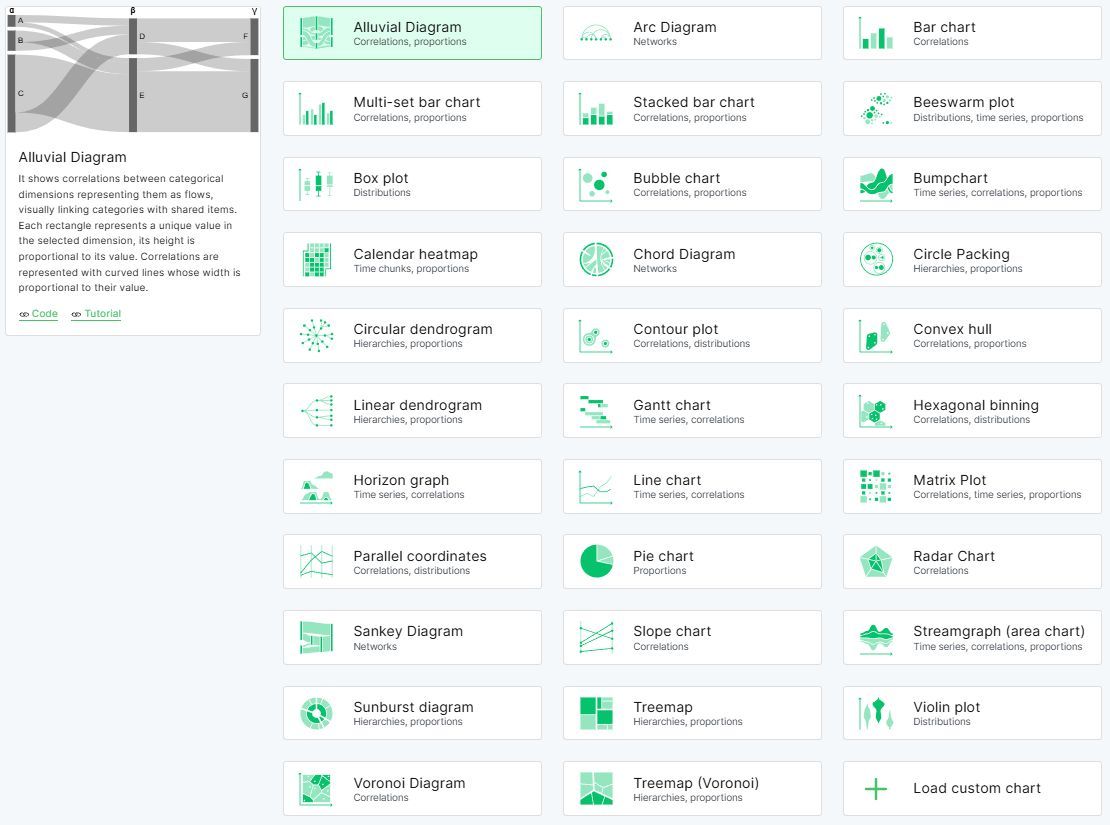Click the Matrix Plot icon
This screenshot has height=825, width=1110.
(x=876, y=487)
